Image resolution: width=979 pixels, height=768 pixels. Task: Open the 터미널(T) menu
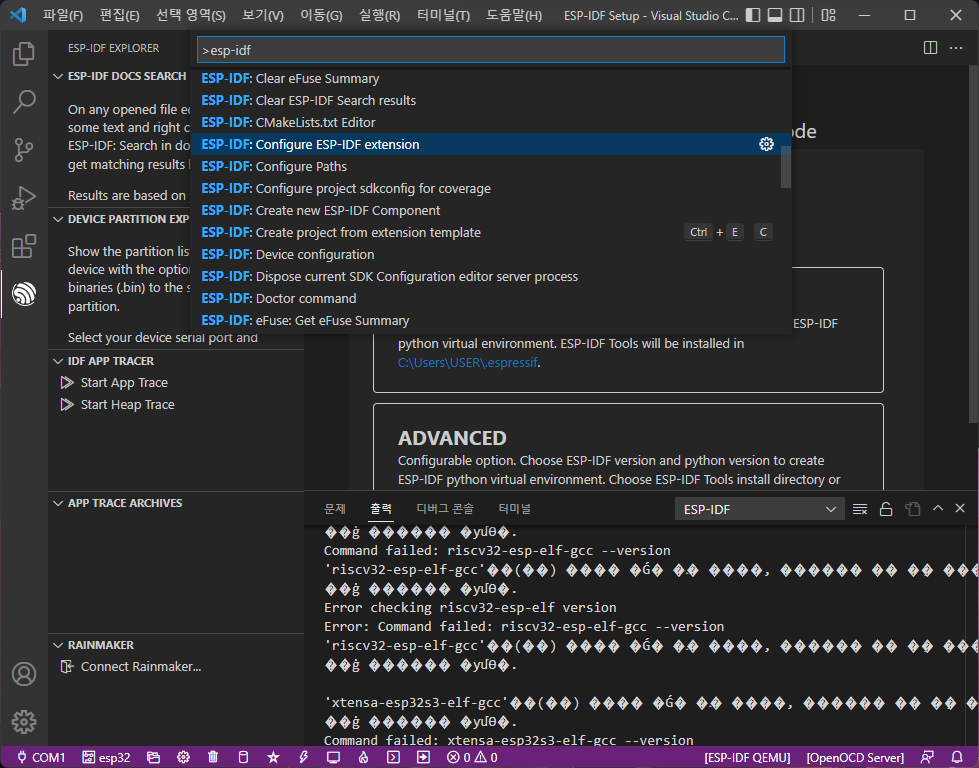coord(443,16)
